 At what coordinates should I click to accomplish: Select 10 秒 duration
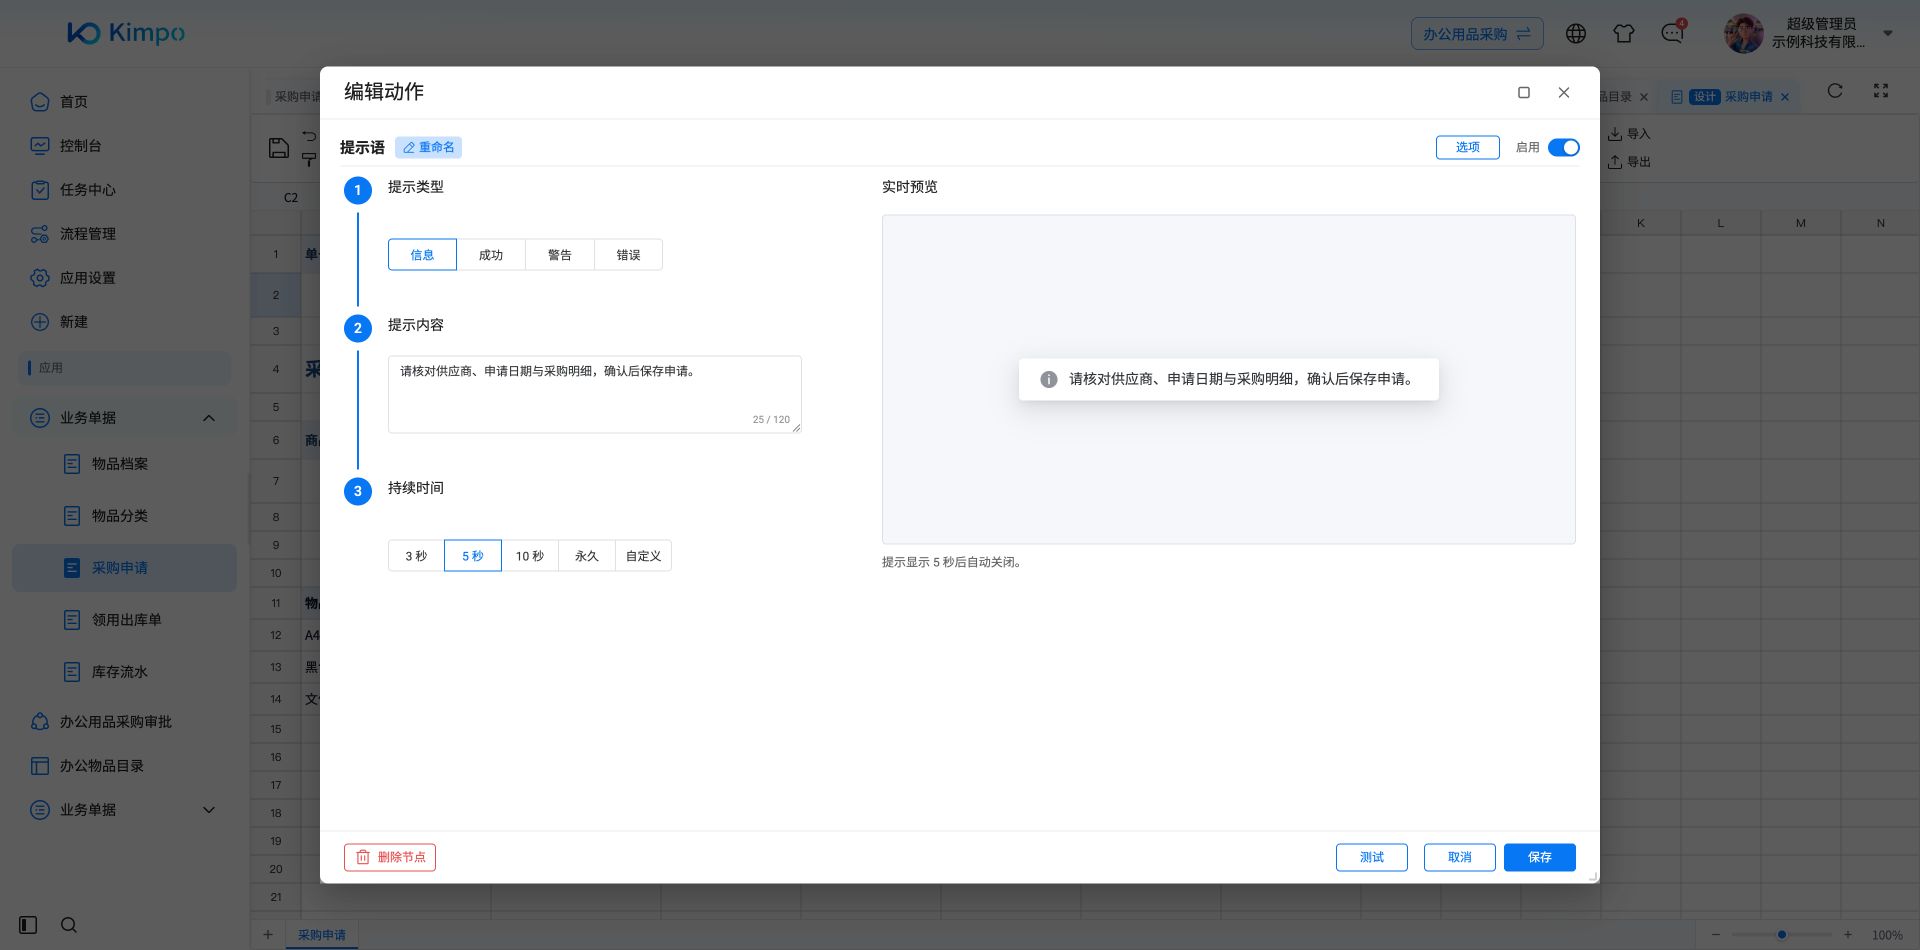click(x=530, y=556)
